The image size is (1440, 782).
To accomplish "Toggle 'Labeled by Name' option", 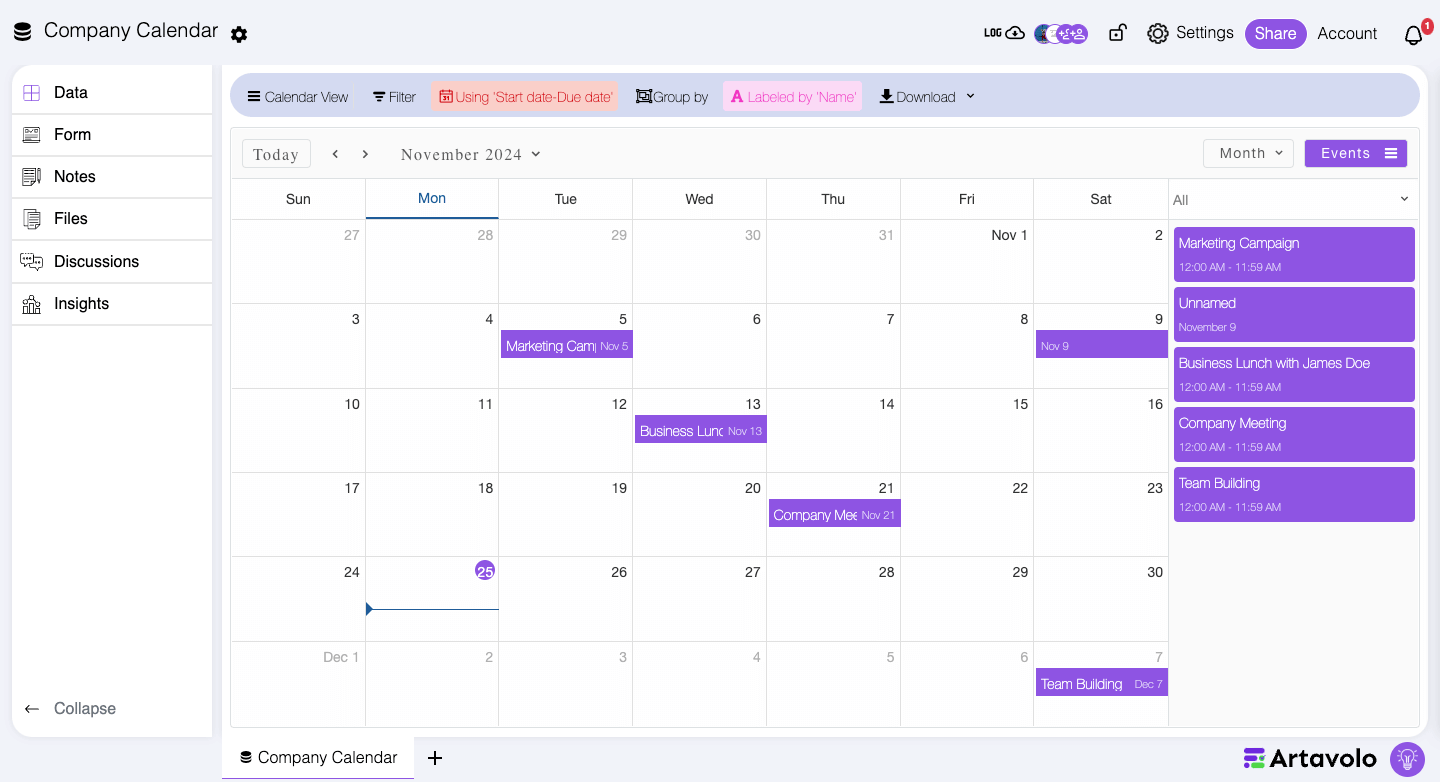I will 793,97.
